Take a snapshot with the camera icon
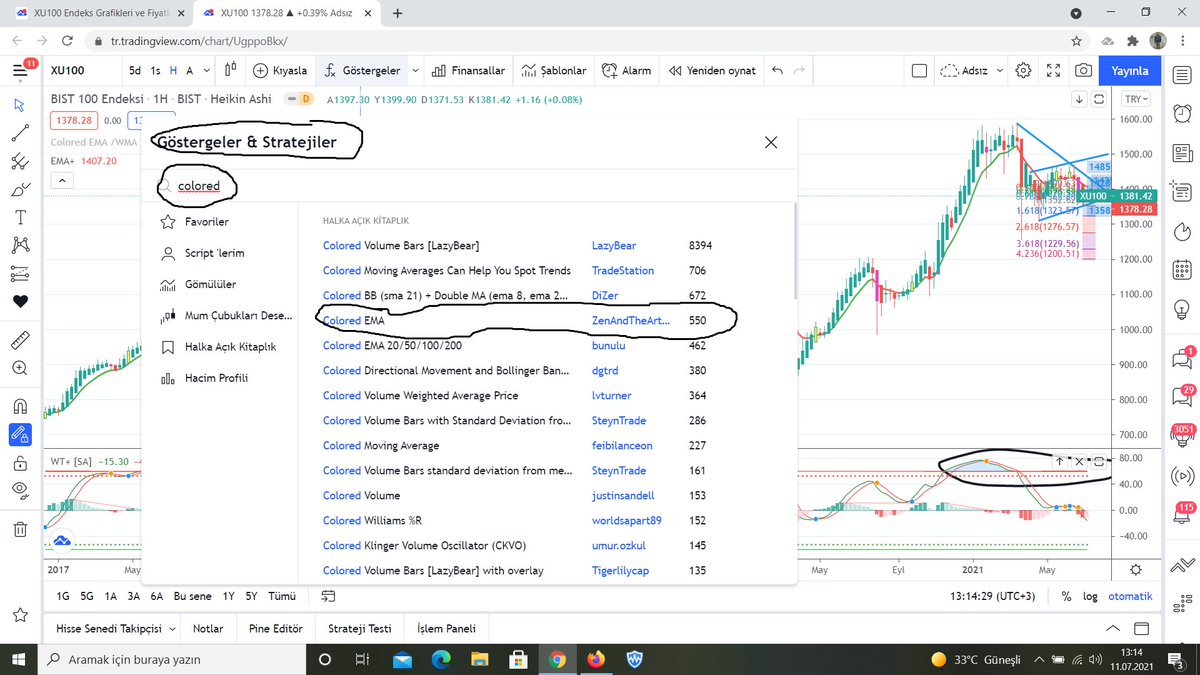1200x675 pixels. pos(1082,71)
